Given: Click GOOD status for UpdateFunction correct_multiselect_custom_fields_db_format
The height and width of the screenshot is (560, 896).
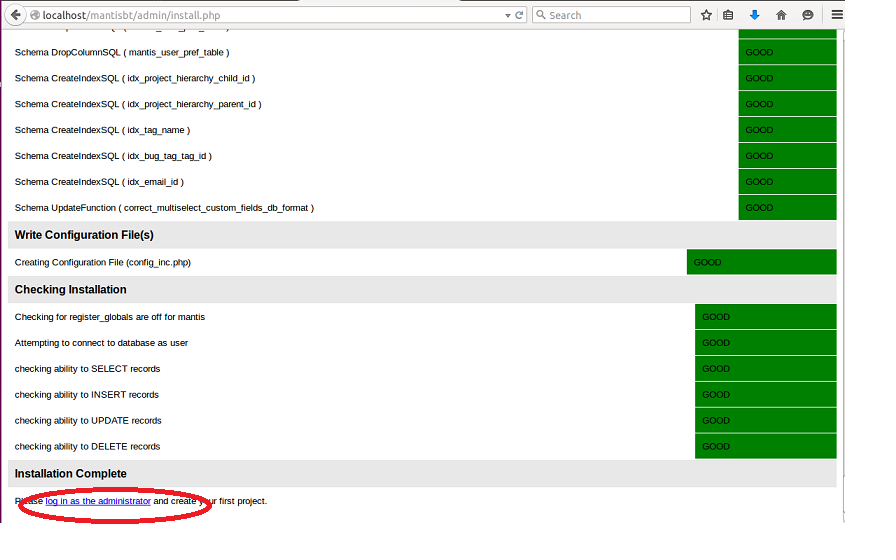Looking at the screenshot, I should 787,208.
